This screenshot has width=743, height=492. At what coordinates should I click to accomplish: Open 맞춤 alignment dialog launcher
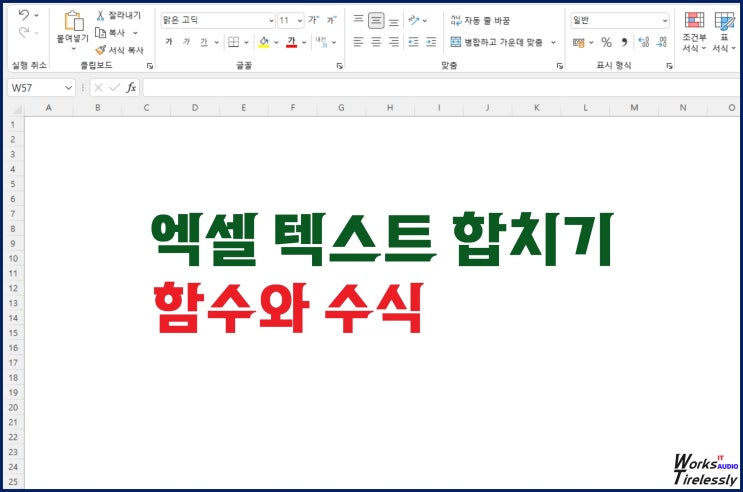click(x=560, y=66)
